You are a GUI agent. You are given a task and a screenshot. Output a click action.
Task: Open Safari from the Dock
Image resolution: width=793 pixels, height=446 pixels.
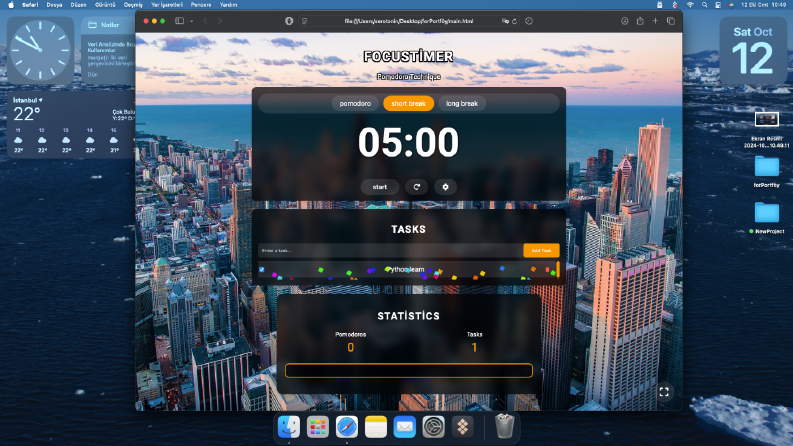346,427
